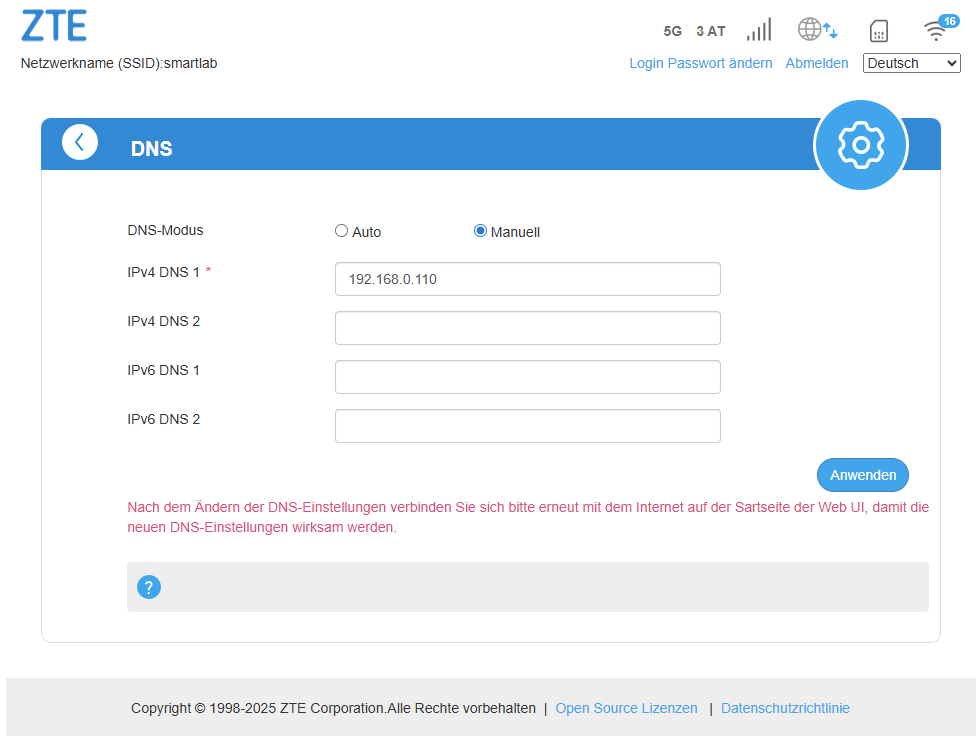978x736 pixels.
Task: Click the IPv4 DNS 2 input field
Action: click(527, 328)
